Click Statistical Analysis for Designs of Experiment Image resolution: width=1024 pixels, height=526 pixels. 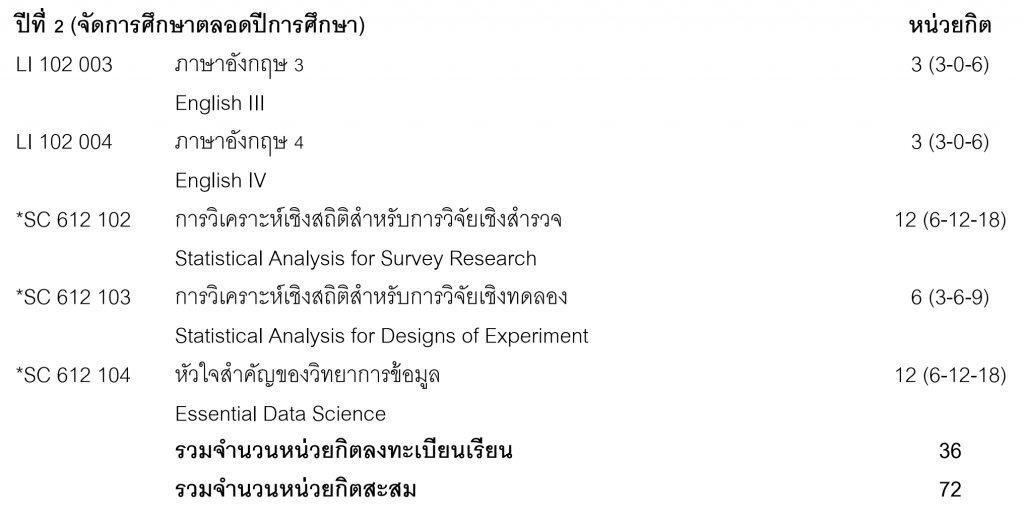click(x=381, y=336)
